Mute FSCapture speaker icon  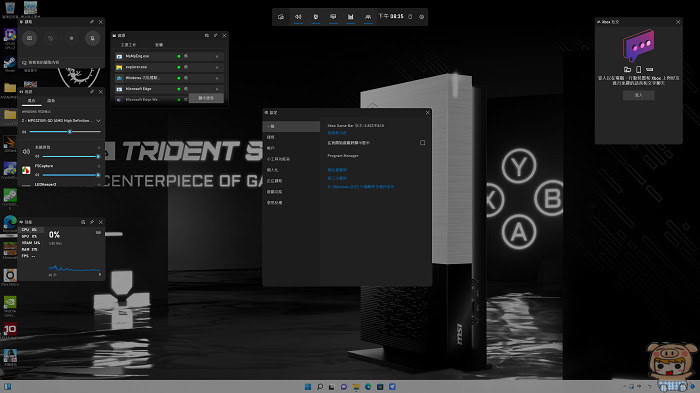pos(38,175)
